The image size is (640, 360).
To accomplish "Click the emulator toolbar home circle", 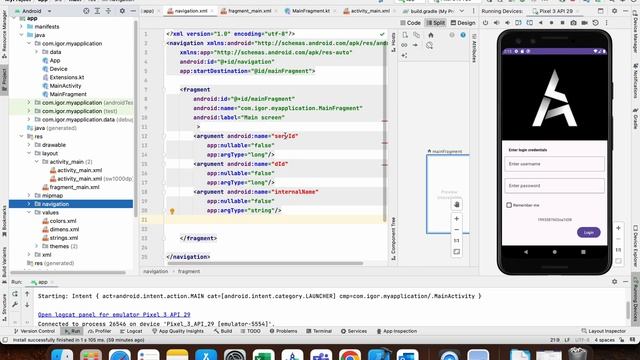I will [x=551, y=23].
